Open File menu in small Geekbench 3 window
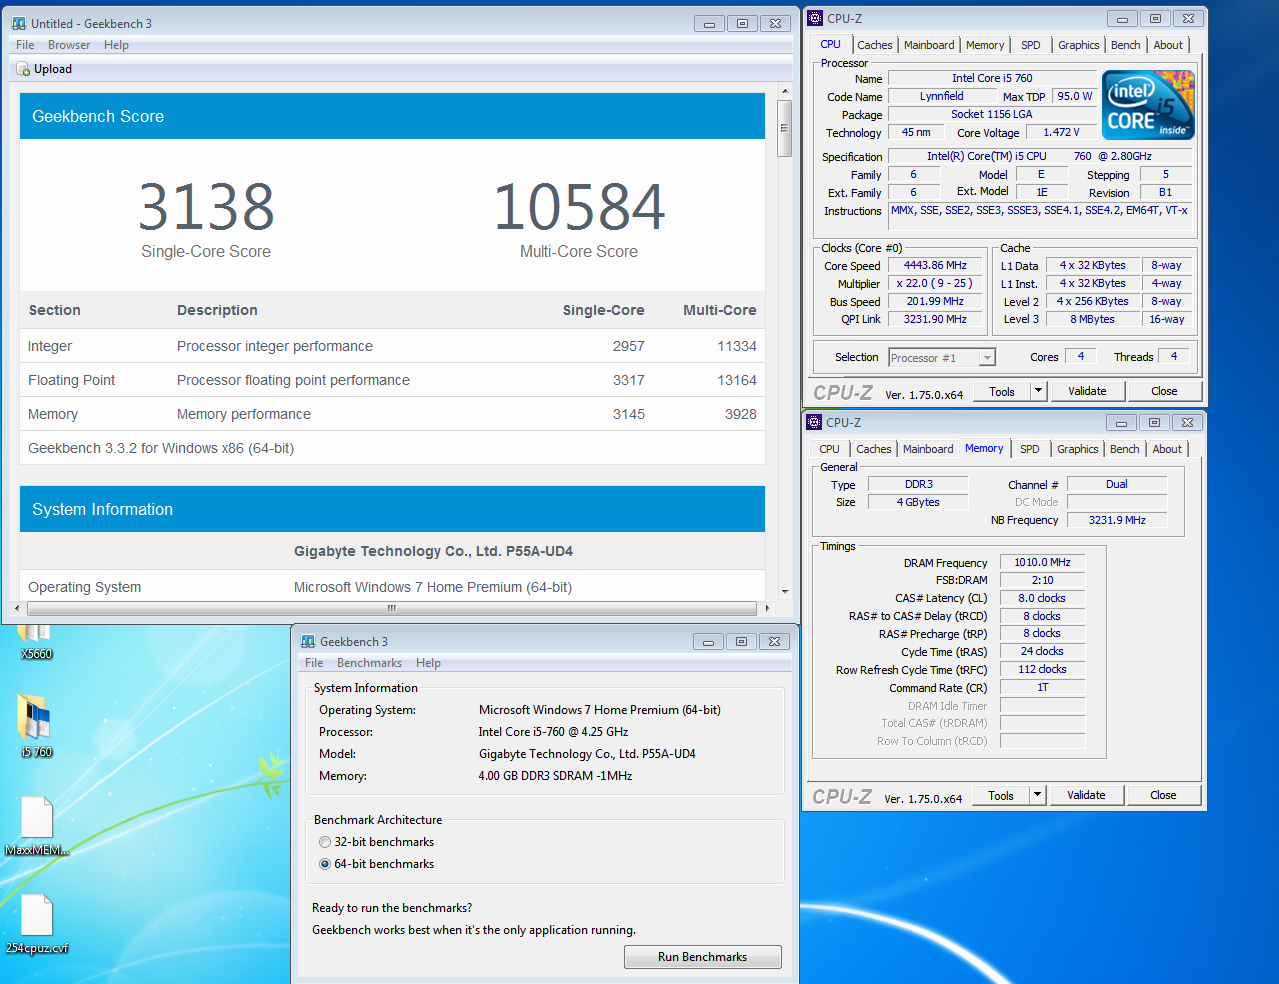This screenshot has width=1279, height=984. (x=314, y=663)
